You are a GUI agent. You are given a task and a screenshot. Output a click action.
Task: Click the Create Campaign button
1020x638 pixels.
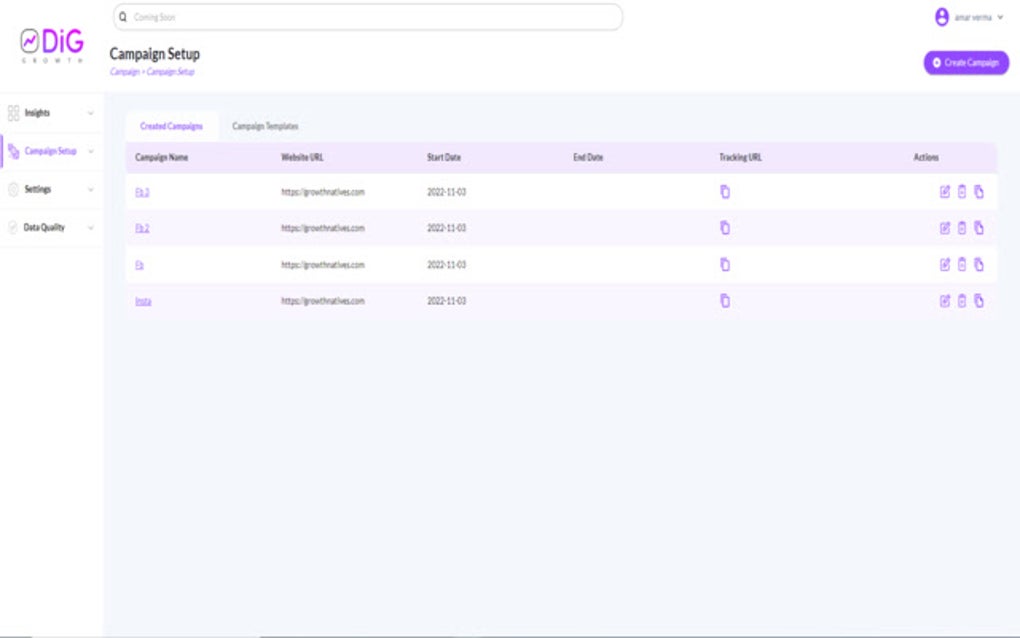coord(965,62)
